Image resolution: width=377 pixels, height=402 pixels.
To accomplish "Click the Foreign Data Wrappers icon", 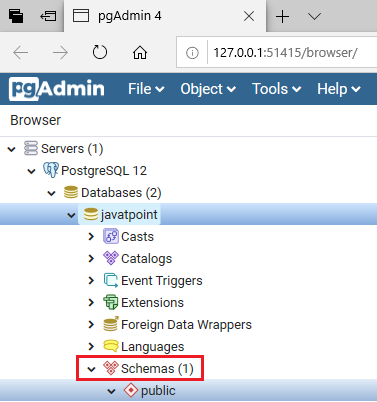I will tap(111, 324).
